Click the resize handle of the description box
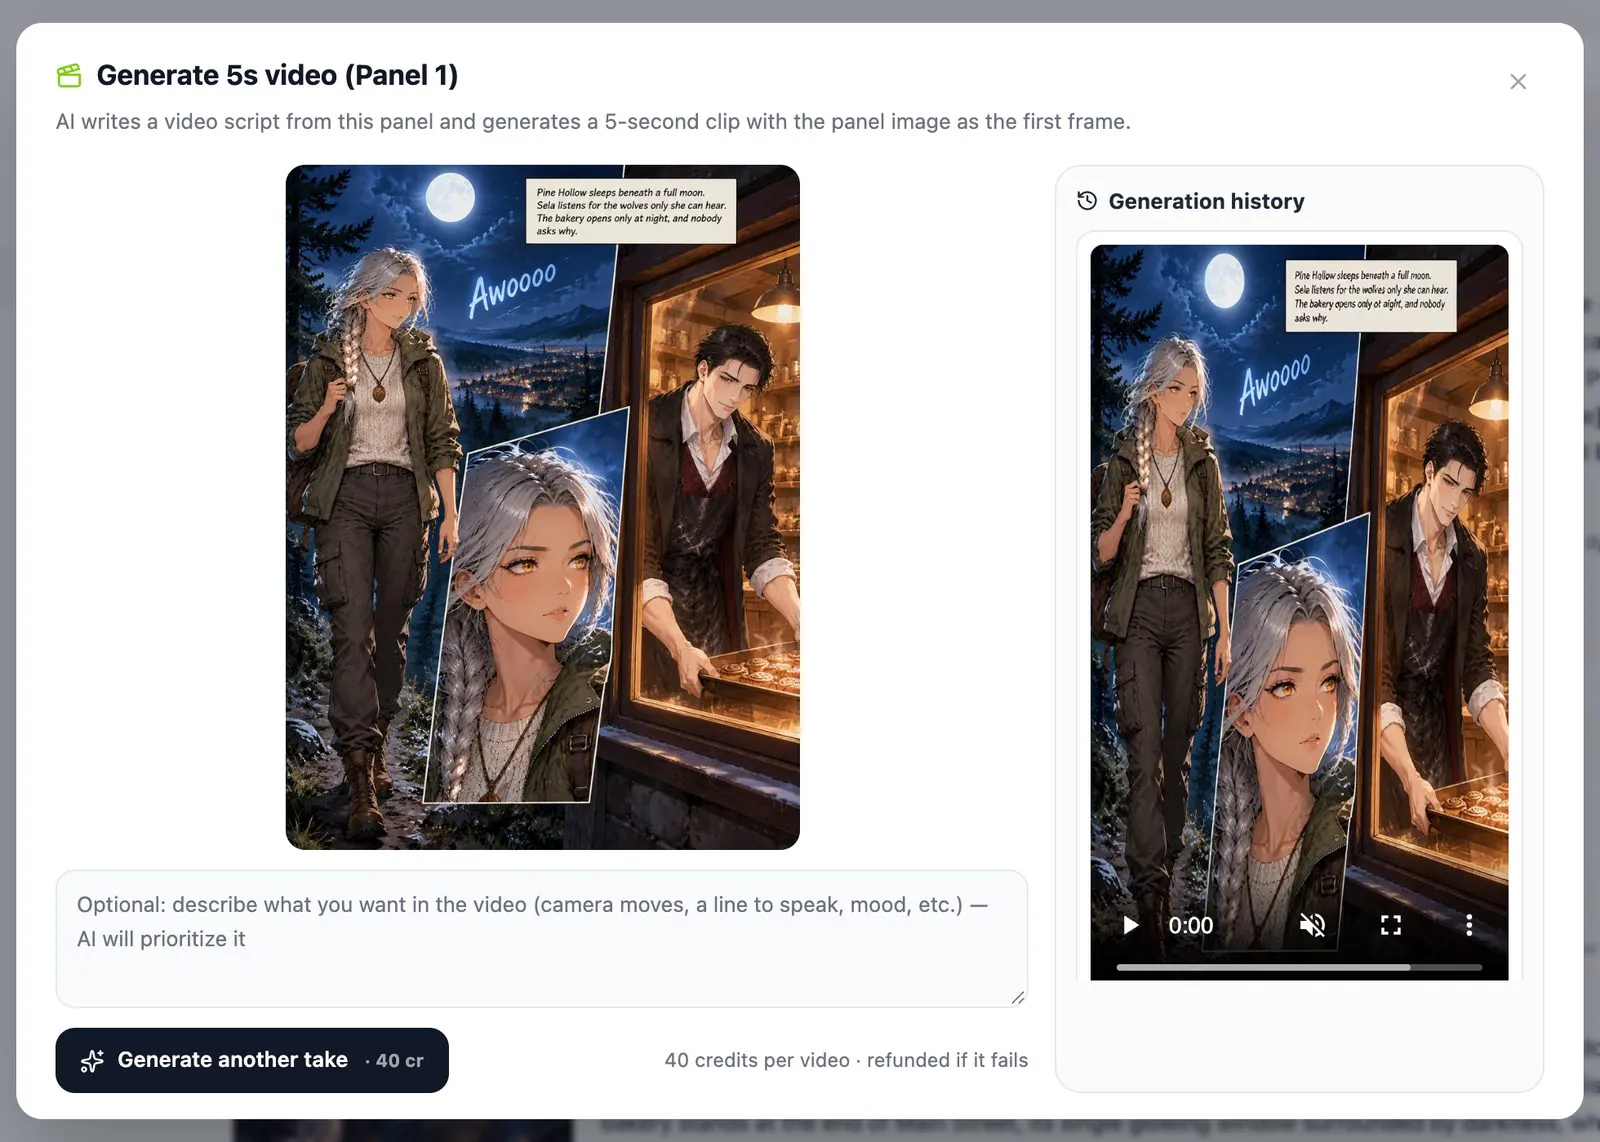1600x1142 pixels. [x=1018, y=997]
